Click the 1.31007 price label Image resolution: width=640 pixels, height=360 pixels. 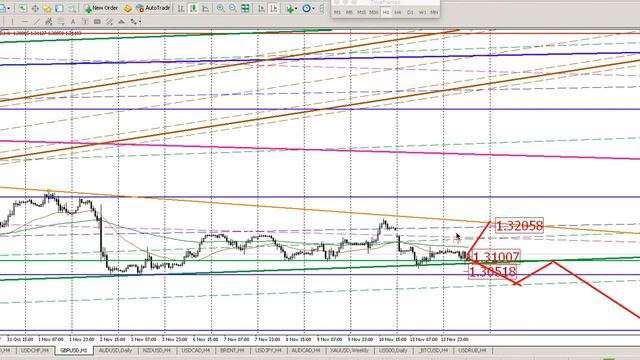click(x=496, y=257)
